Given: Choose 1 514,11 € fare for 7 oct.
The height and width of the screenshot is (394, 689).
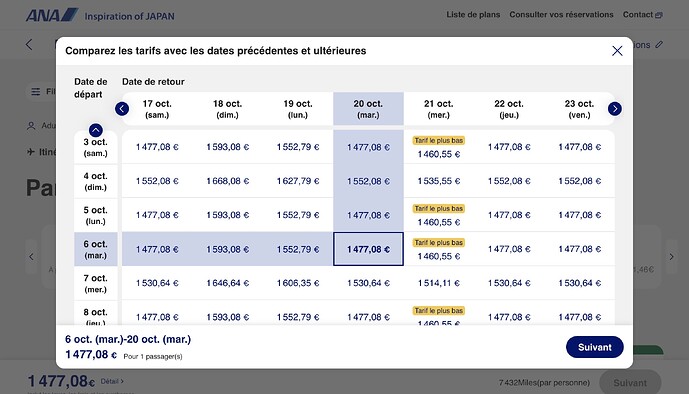Looking at the screenshot, I should tap(439, 283).
